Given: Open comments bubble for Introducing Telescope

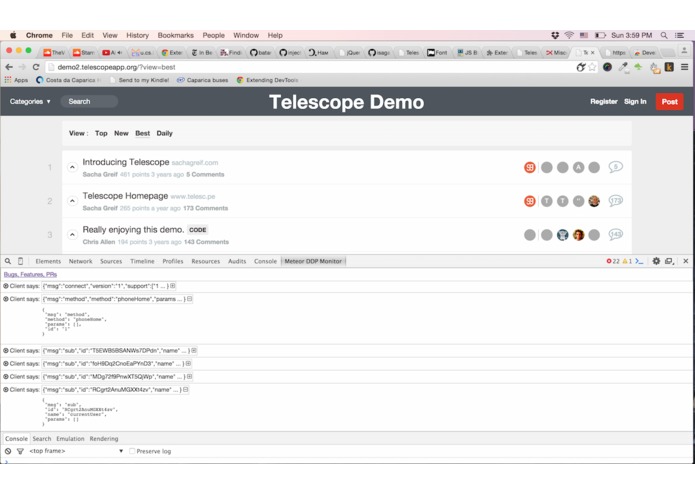Looking at the screenshot, I should (616, 167).
